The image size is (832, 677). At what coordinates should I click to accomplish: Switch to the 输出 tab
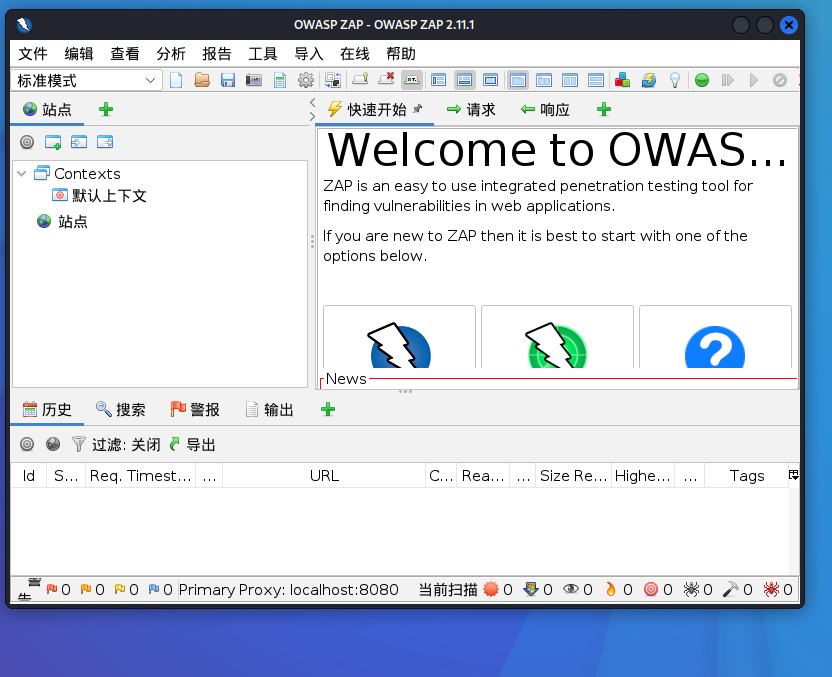pos(269,410)
